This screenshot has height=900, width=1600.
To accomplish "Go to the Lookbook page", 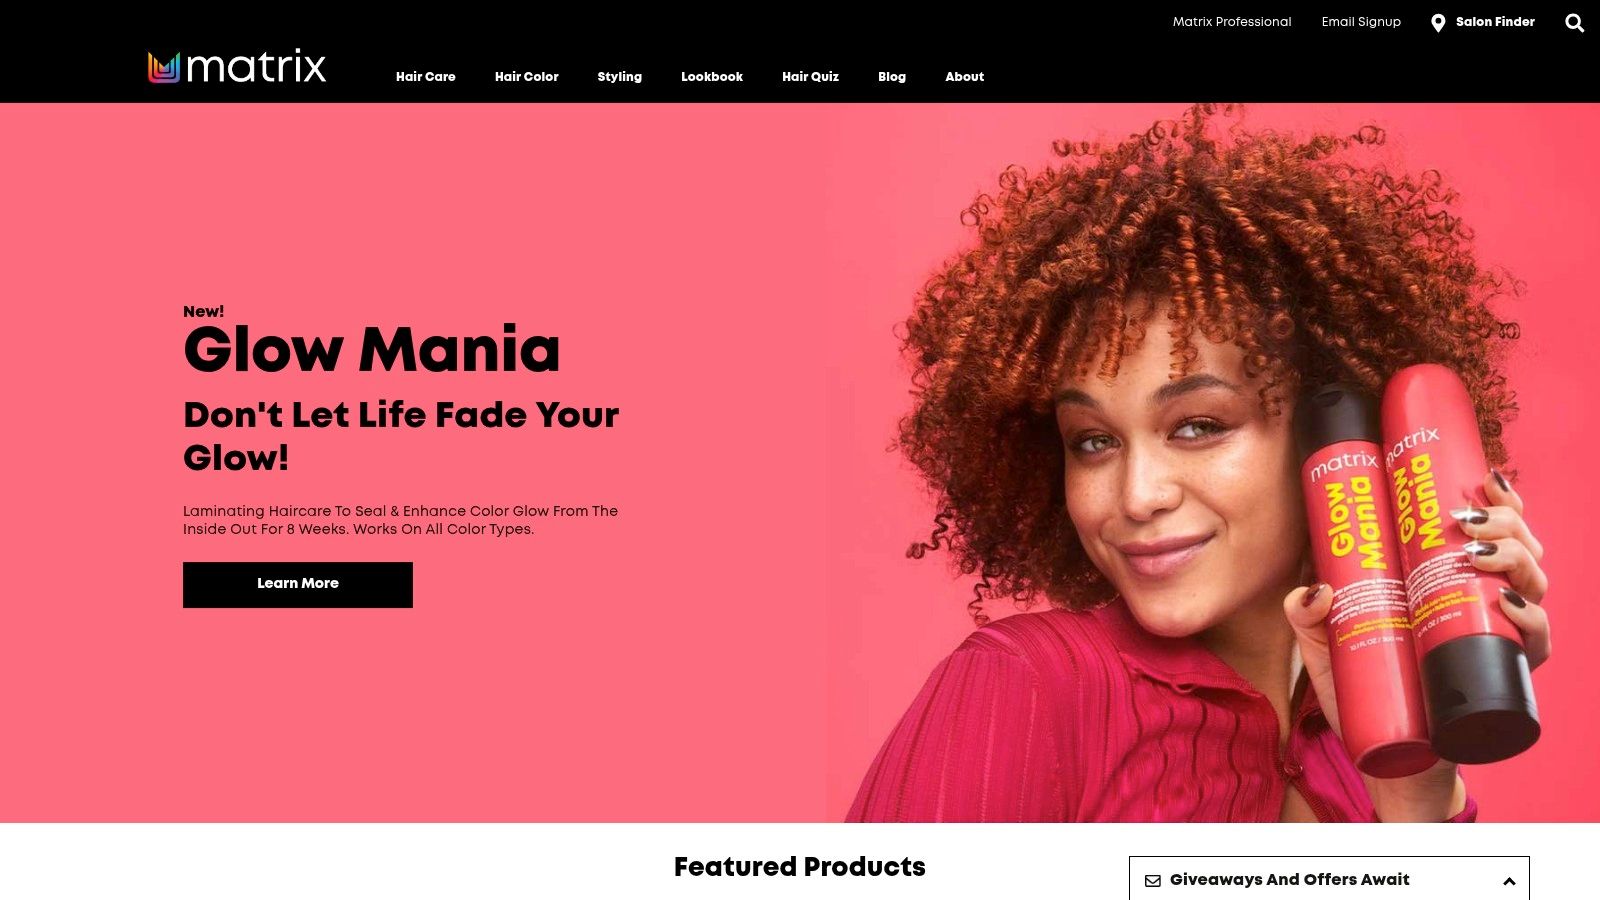I will (712, 77).
